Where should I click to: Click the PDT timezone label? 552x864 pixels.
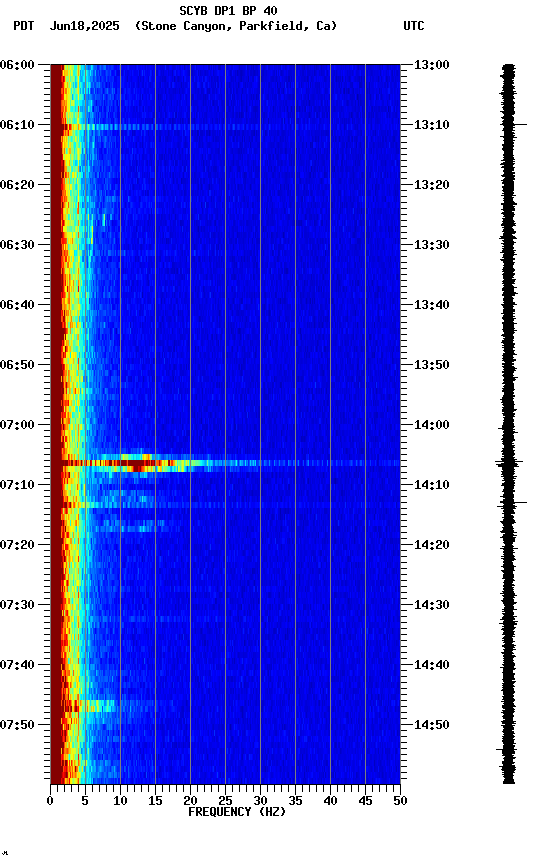[23, 26]
